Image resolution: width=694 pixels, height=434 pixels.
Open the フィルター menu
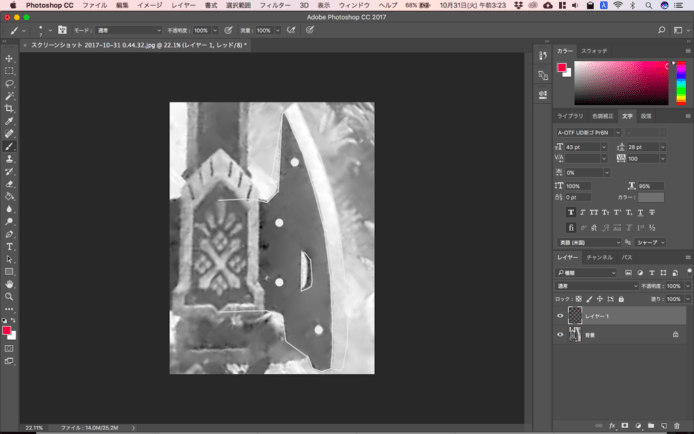pos(275,6)
